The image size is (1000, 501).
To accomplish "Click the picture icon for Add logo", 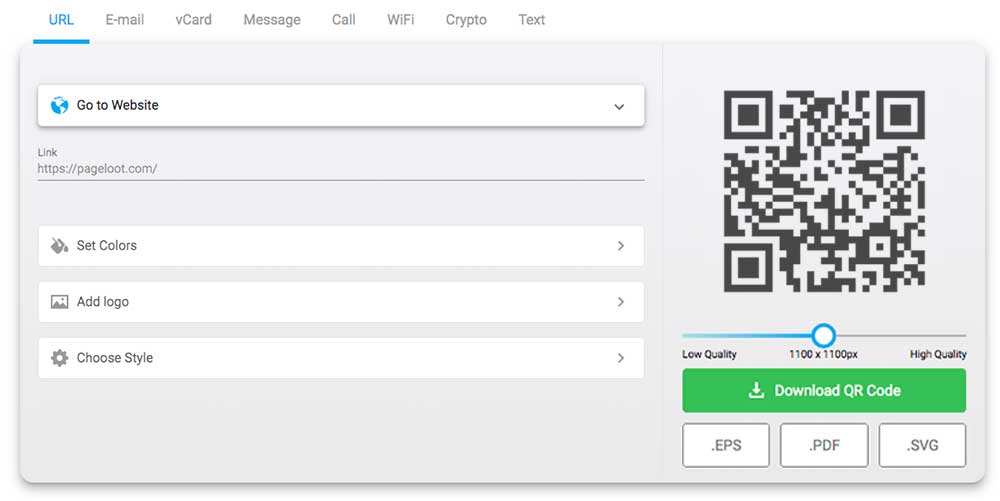I will pyautogui.click(x=59, y=301).
